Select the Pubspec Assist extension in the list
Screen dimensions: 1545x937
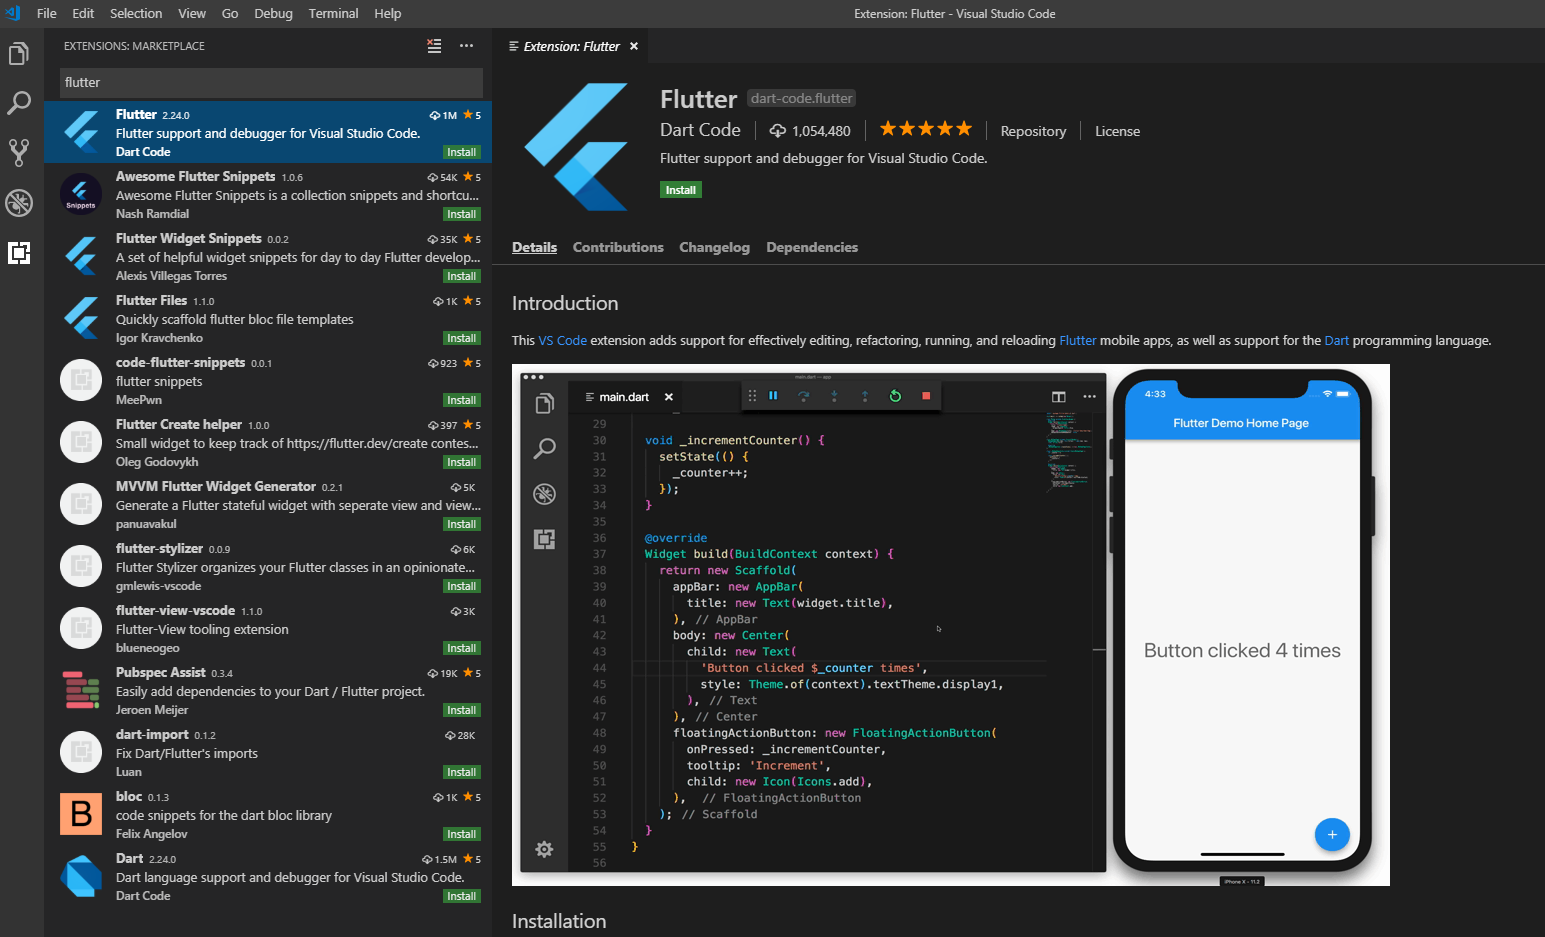270,690
